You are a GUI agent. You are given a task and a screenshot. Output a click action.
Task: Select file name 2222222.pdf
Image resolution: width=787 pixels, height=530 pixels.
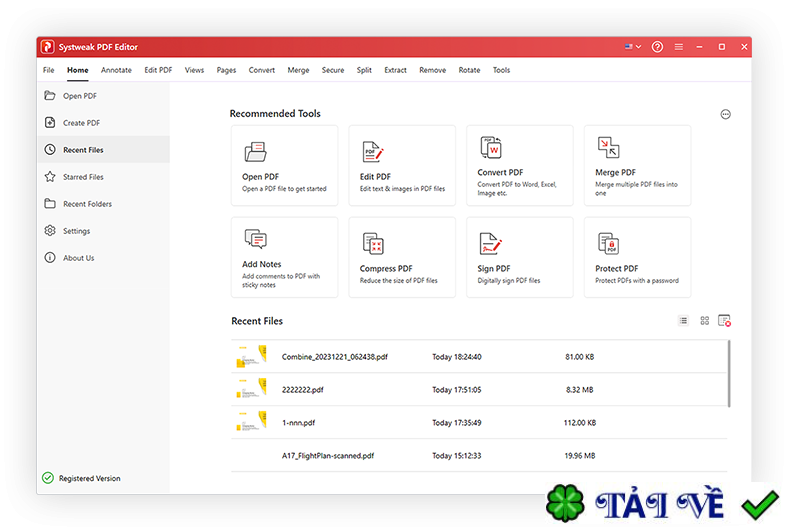click(x=303, y=390)
